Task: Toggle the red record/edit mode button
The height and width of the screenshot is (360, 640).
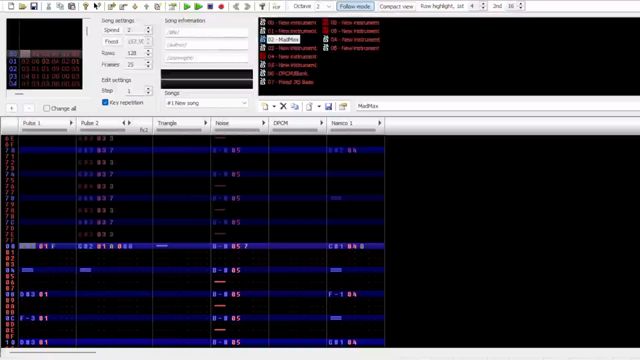Action: [221, 7]
